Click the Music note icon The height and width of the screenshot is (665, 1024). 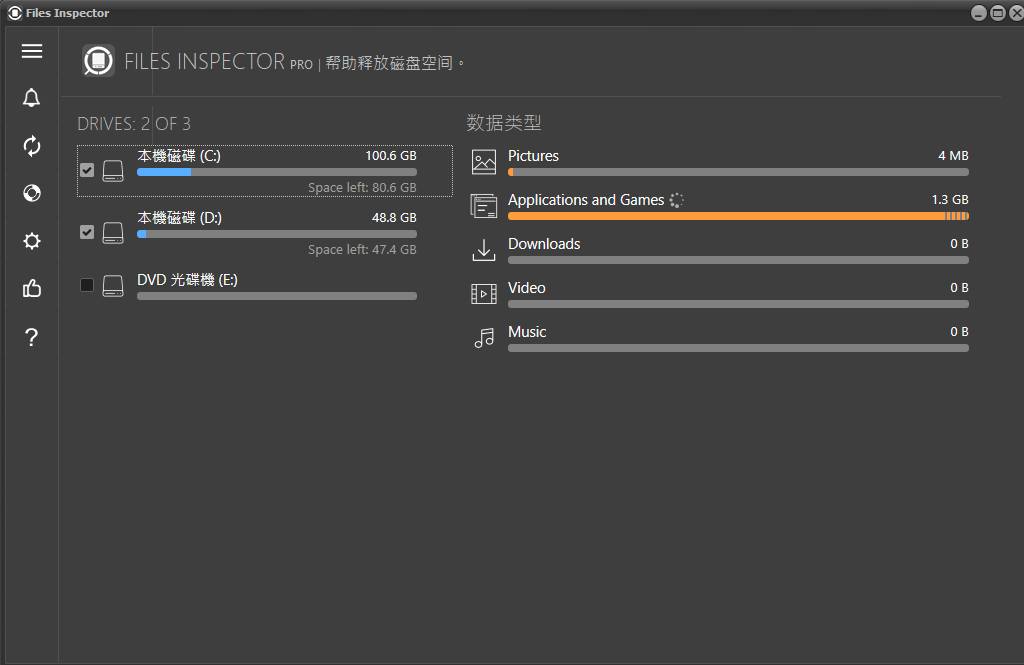point(484,338)
